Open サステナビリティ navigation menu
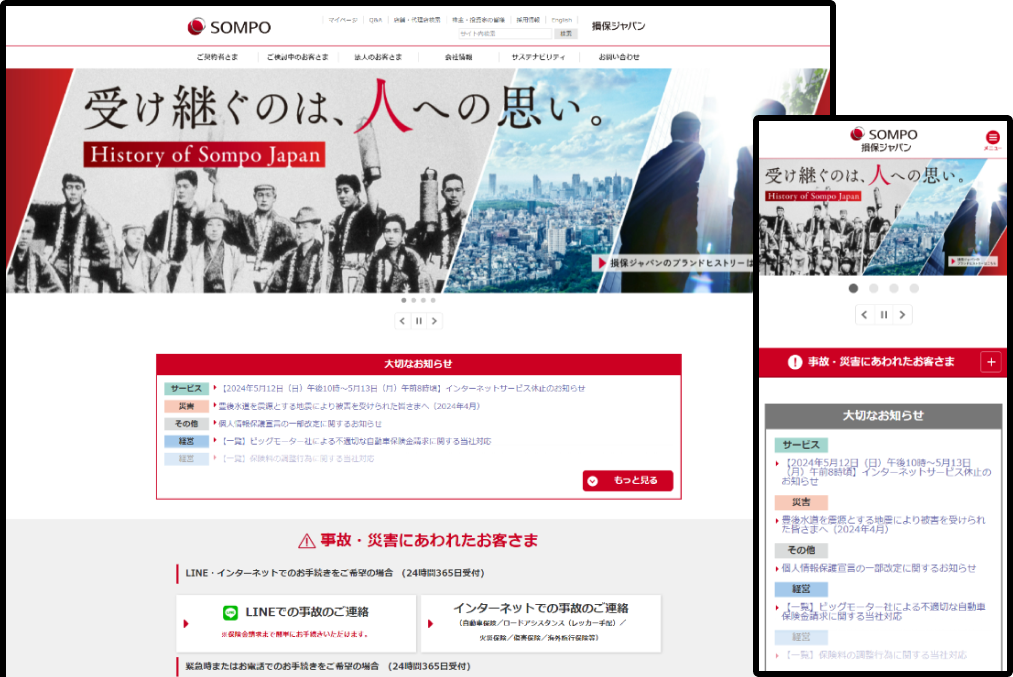Screen dimensions: 1013x677 (538, 57)
